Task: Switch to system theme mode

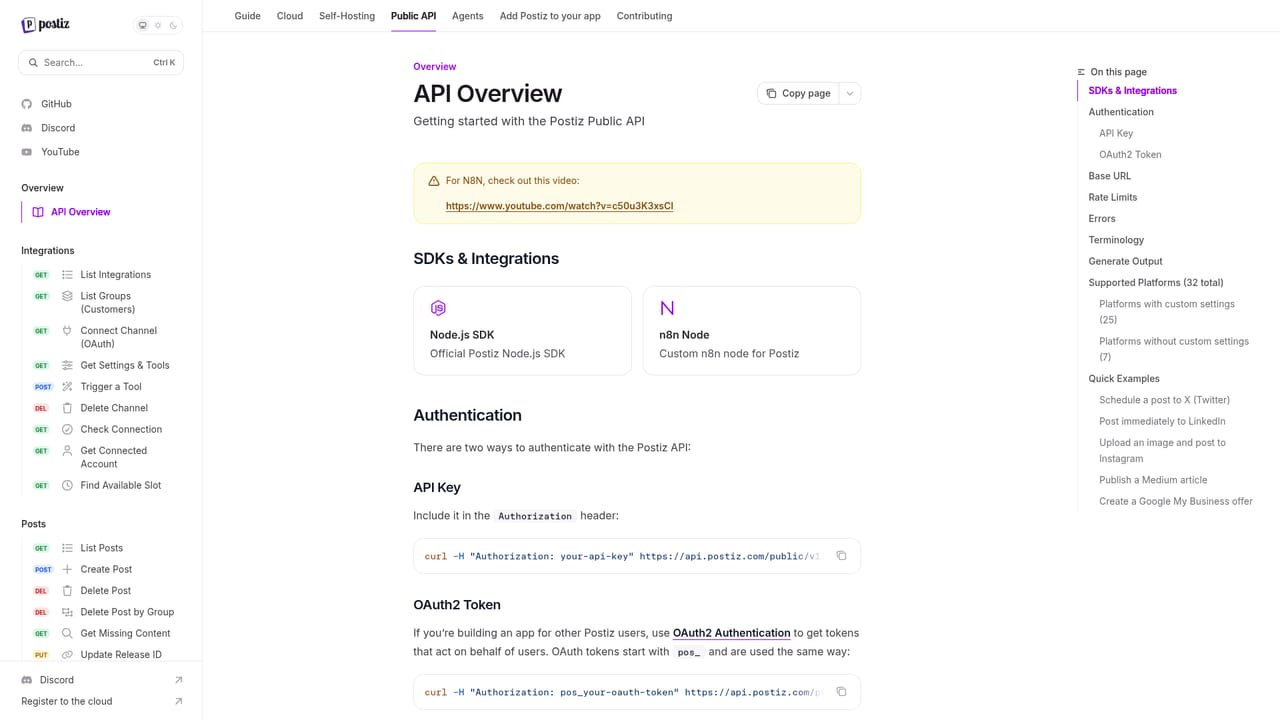Action: [143, 26]
